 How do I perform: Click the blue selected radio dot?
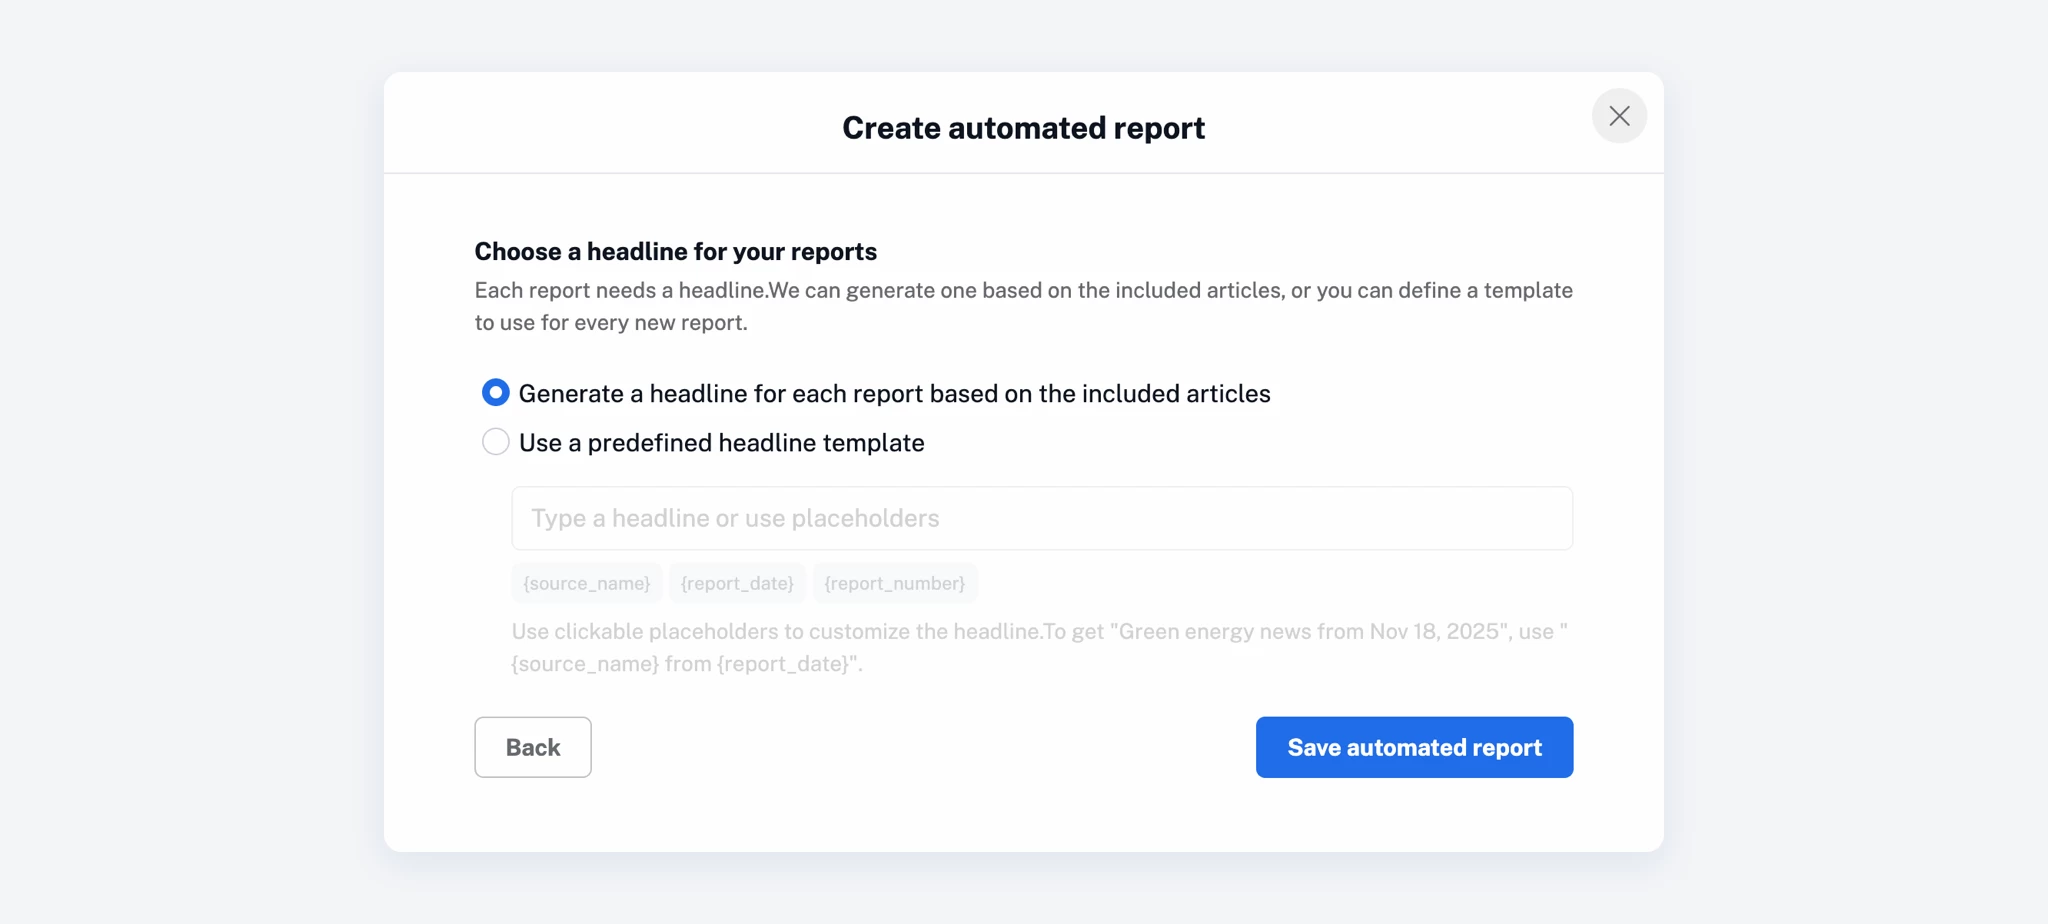(495, 393)
